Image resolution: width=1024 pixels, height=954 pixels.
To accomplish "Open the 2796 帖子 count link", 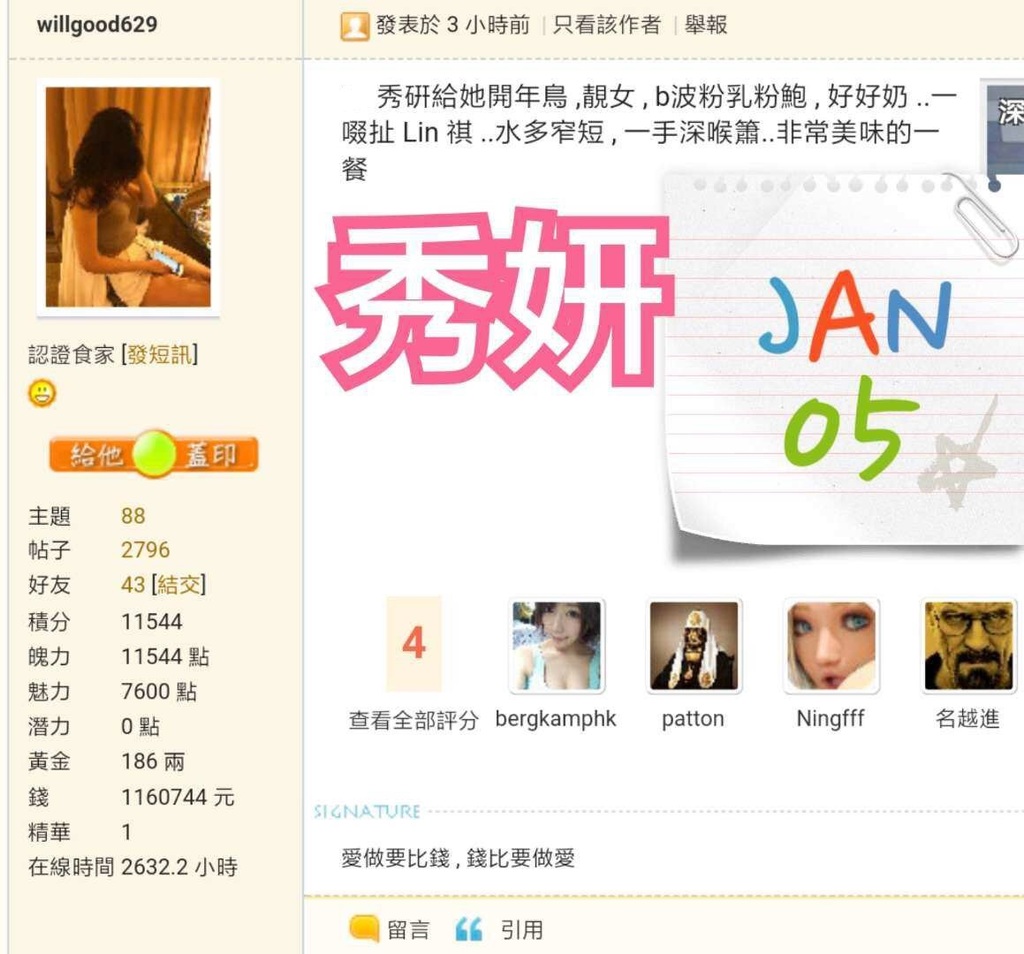I will [145, 550].
